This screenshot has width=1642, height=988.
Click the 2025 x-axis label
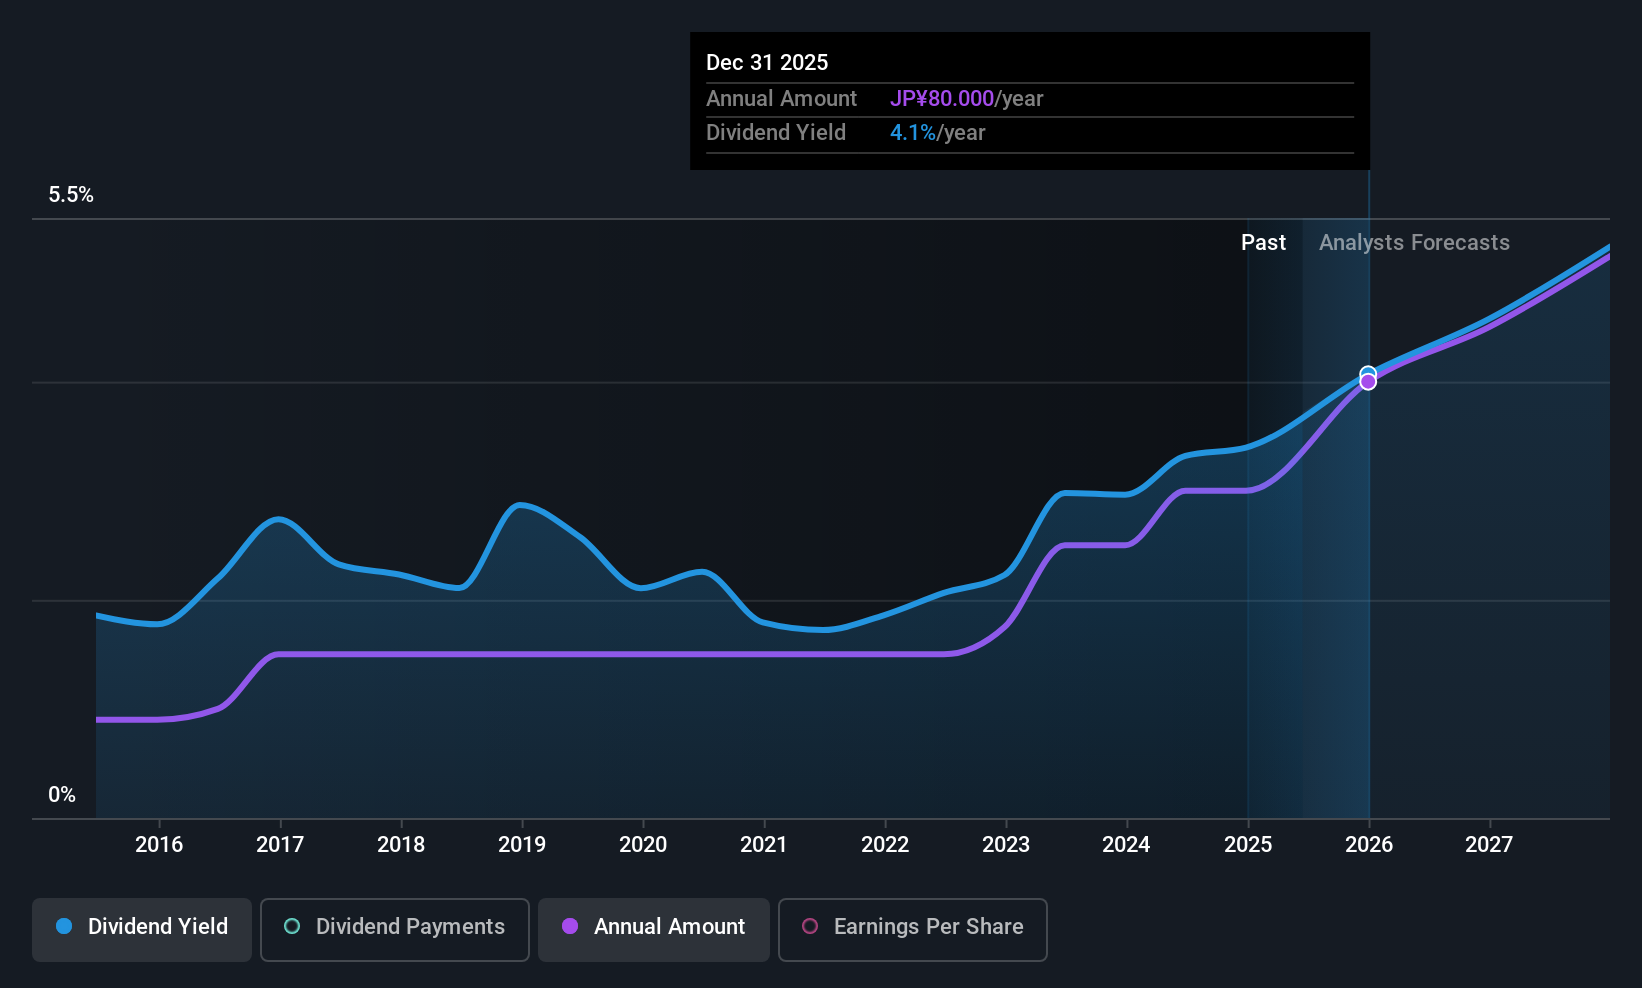click(1248, 845)
